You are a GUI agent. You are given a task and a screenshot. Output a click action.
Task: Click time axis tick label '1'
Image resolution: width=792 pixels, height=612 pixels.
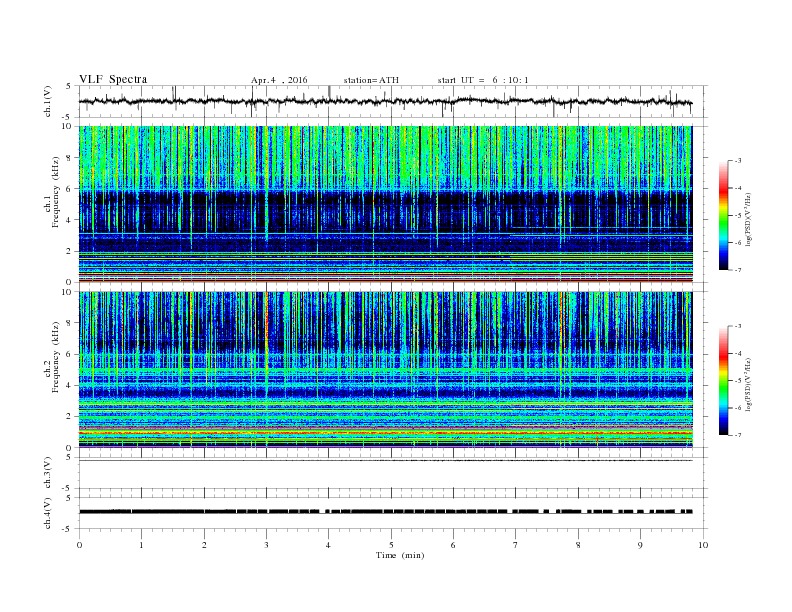[141, 545]
